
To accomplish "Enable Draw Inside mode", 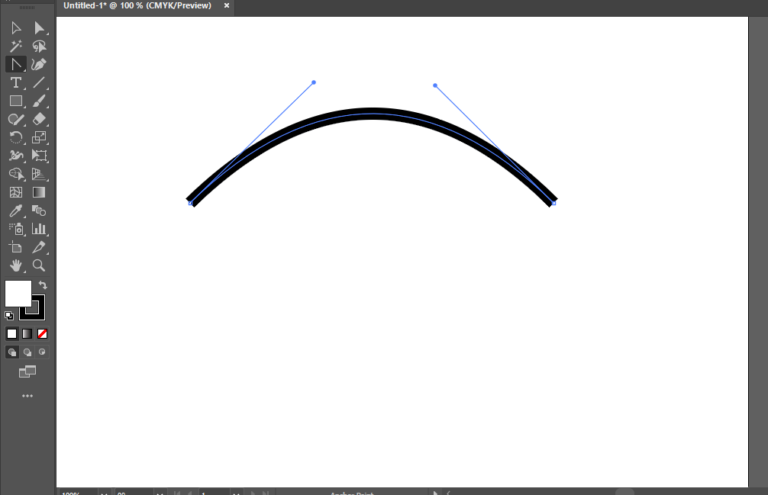I will (42, 352).
